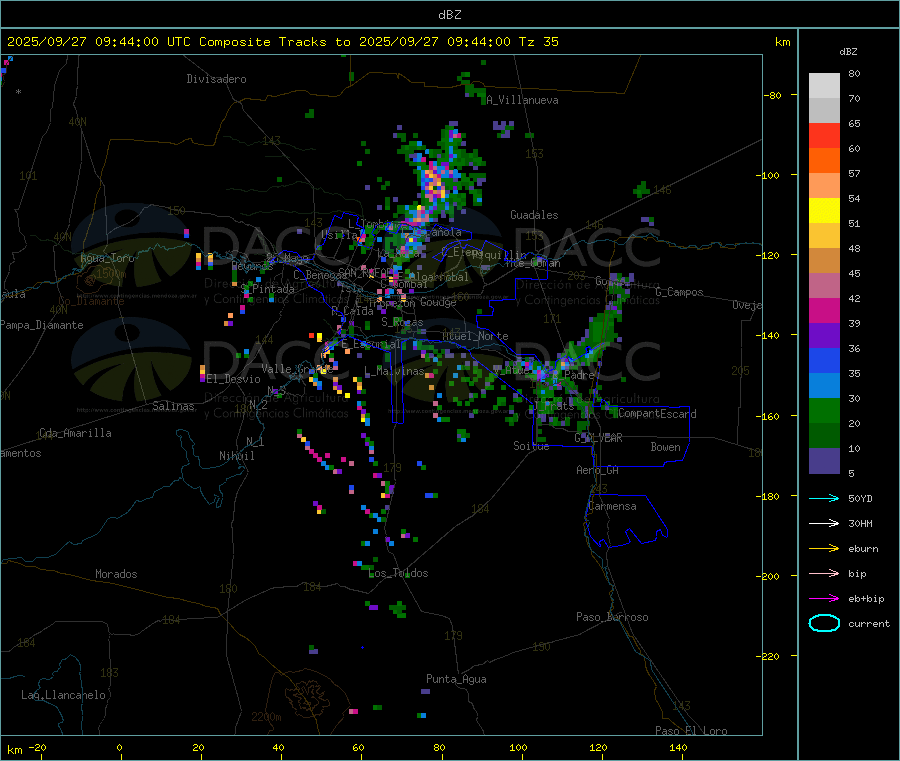Click the dBZ title at top
Screen dimensions: 900x761
449,15
